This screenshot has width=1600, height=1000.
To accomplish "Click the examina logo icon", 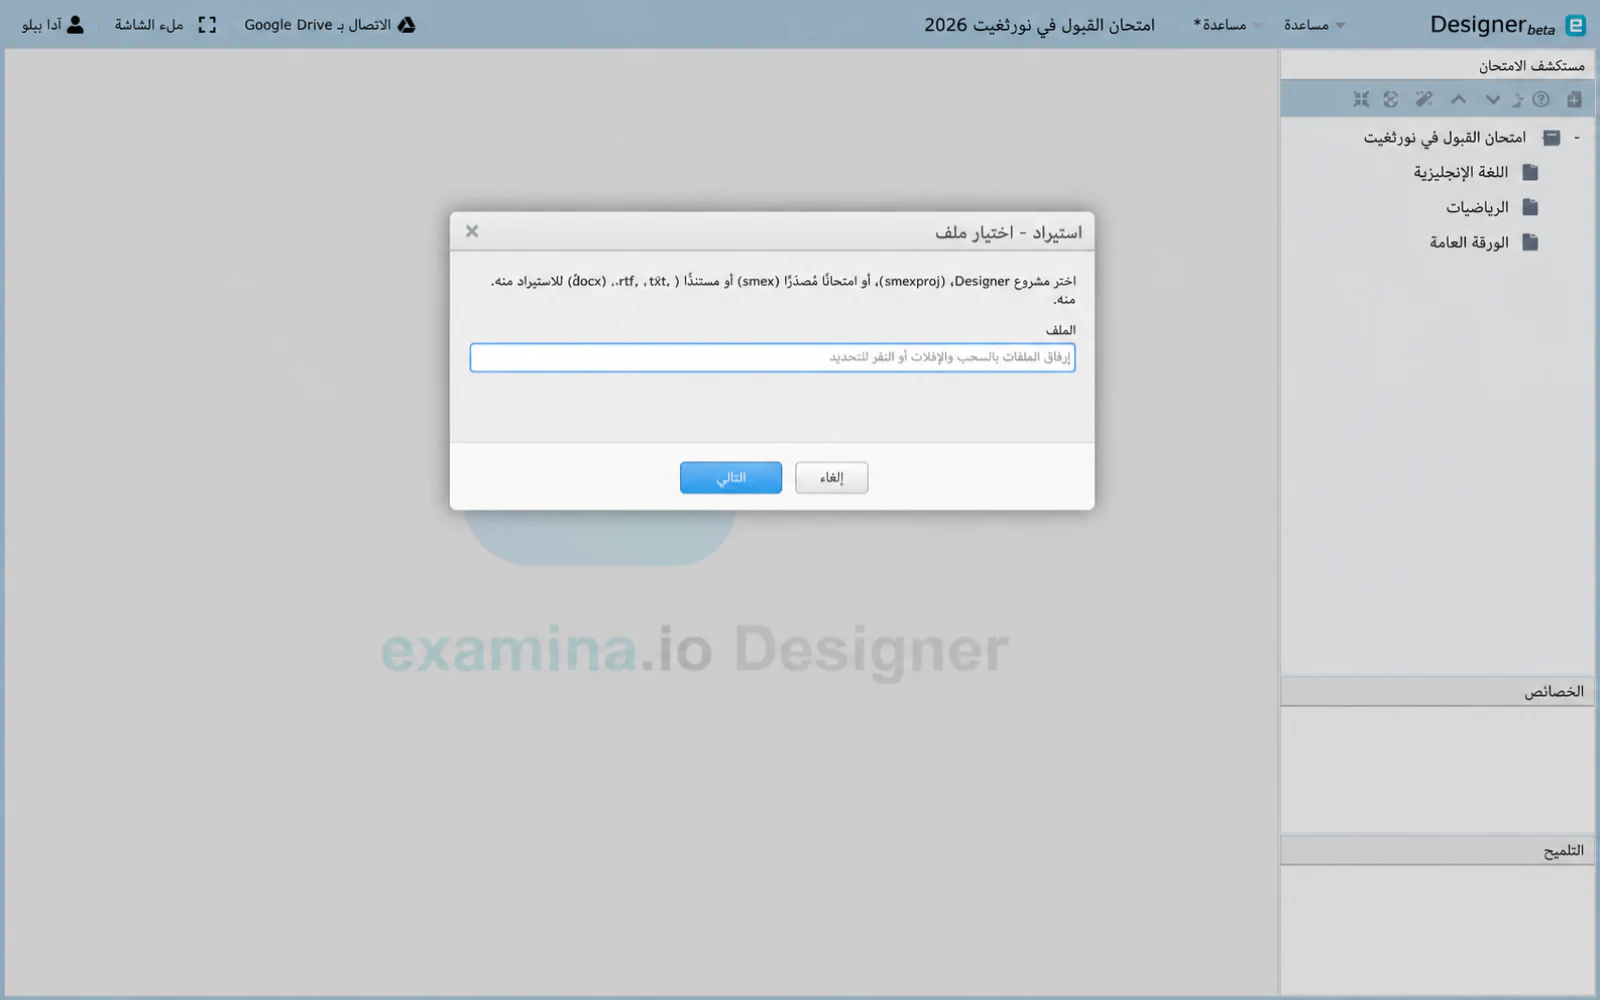I will pyautogui.click(x=1576, y=25).
